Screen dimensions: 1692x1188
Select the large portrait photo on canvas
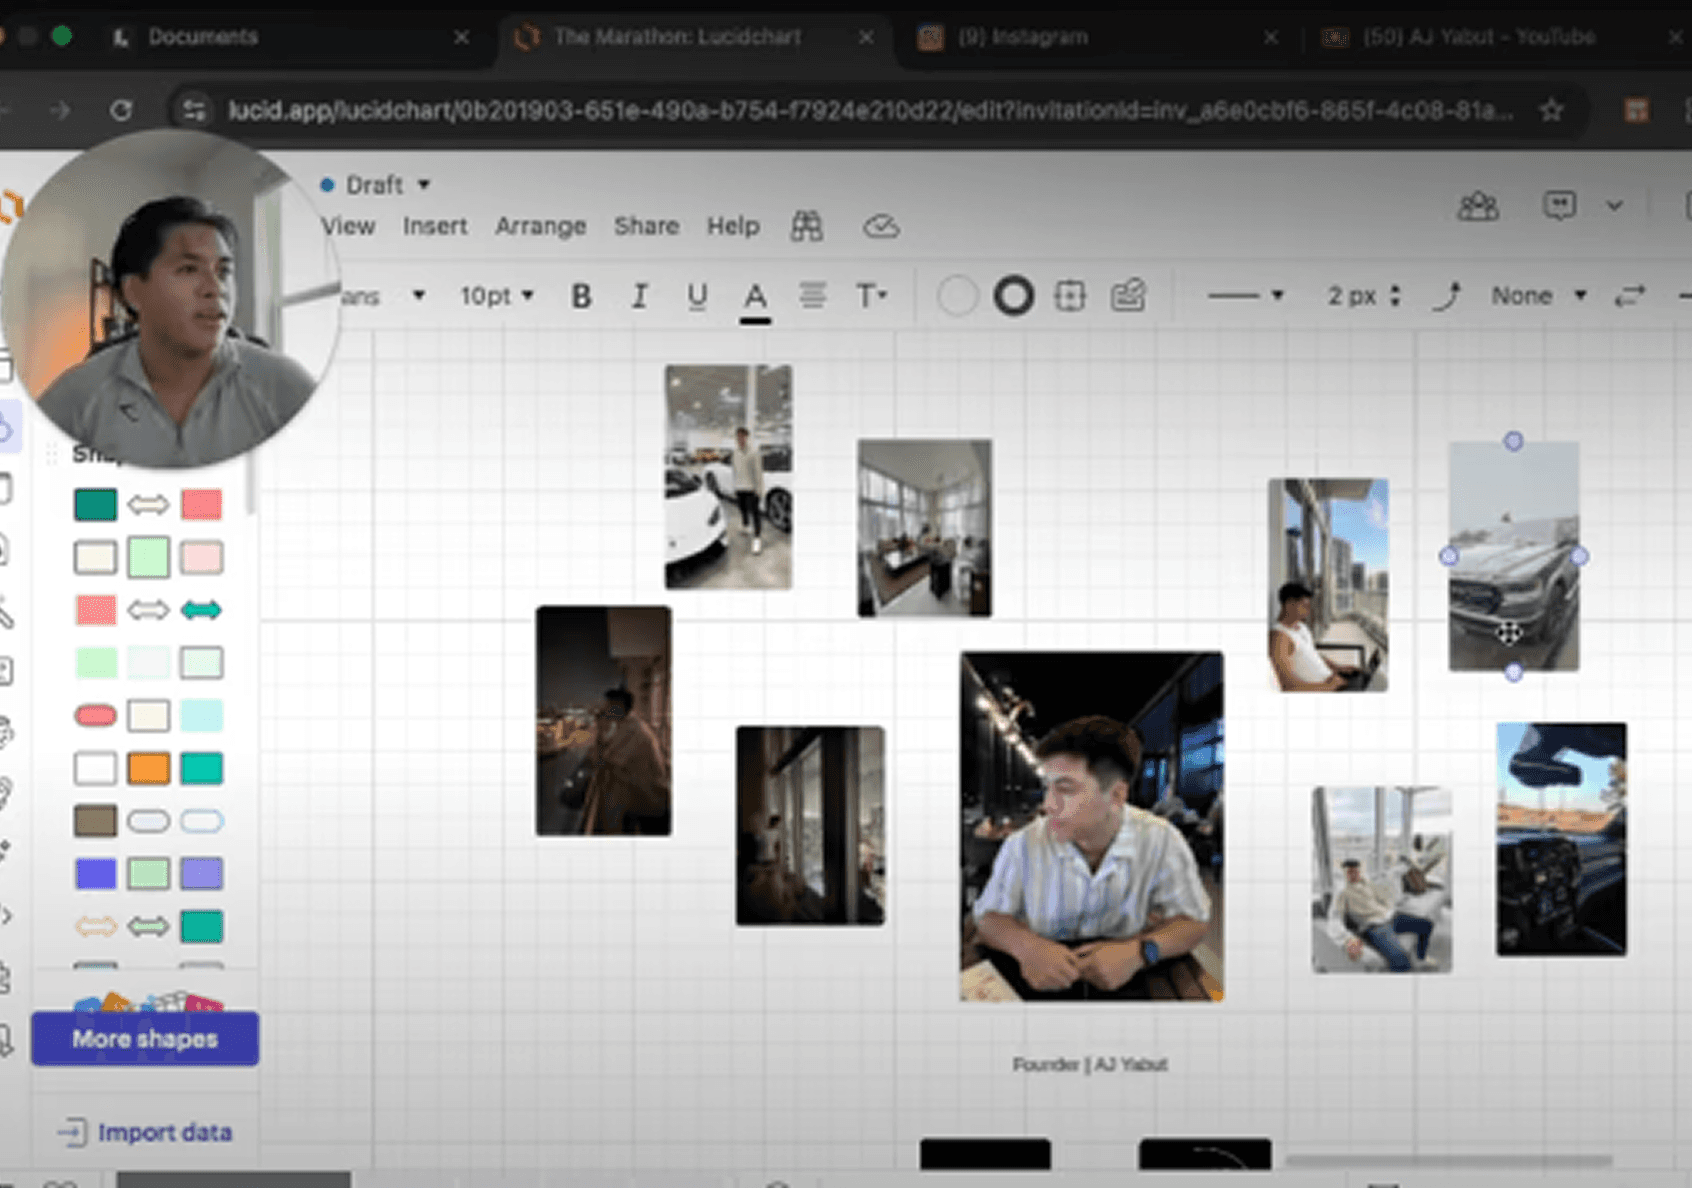(x=1091, y=826)
